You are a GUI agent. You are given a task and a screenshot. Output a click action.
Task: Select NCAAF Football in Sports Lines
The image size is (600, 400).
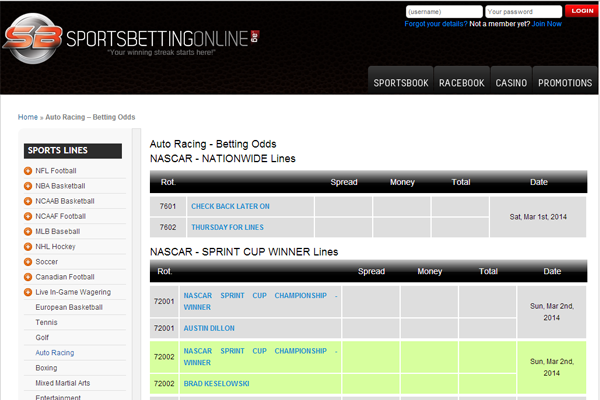point(60,216)
